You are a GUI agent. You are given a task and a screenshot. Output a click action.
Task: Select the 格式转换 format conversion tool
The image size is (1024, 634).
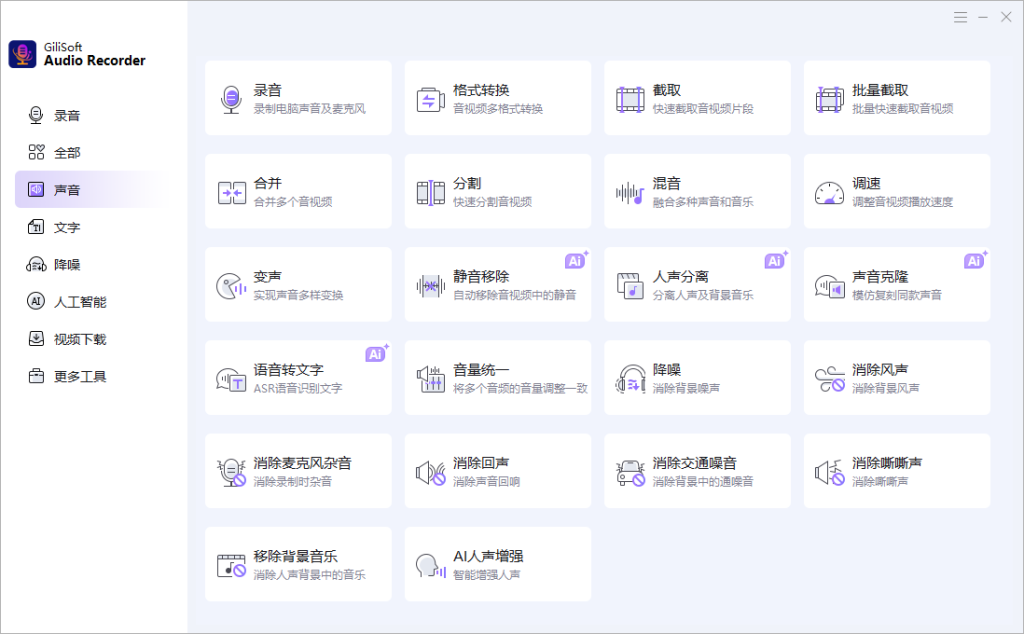(497, 97)
